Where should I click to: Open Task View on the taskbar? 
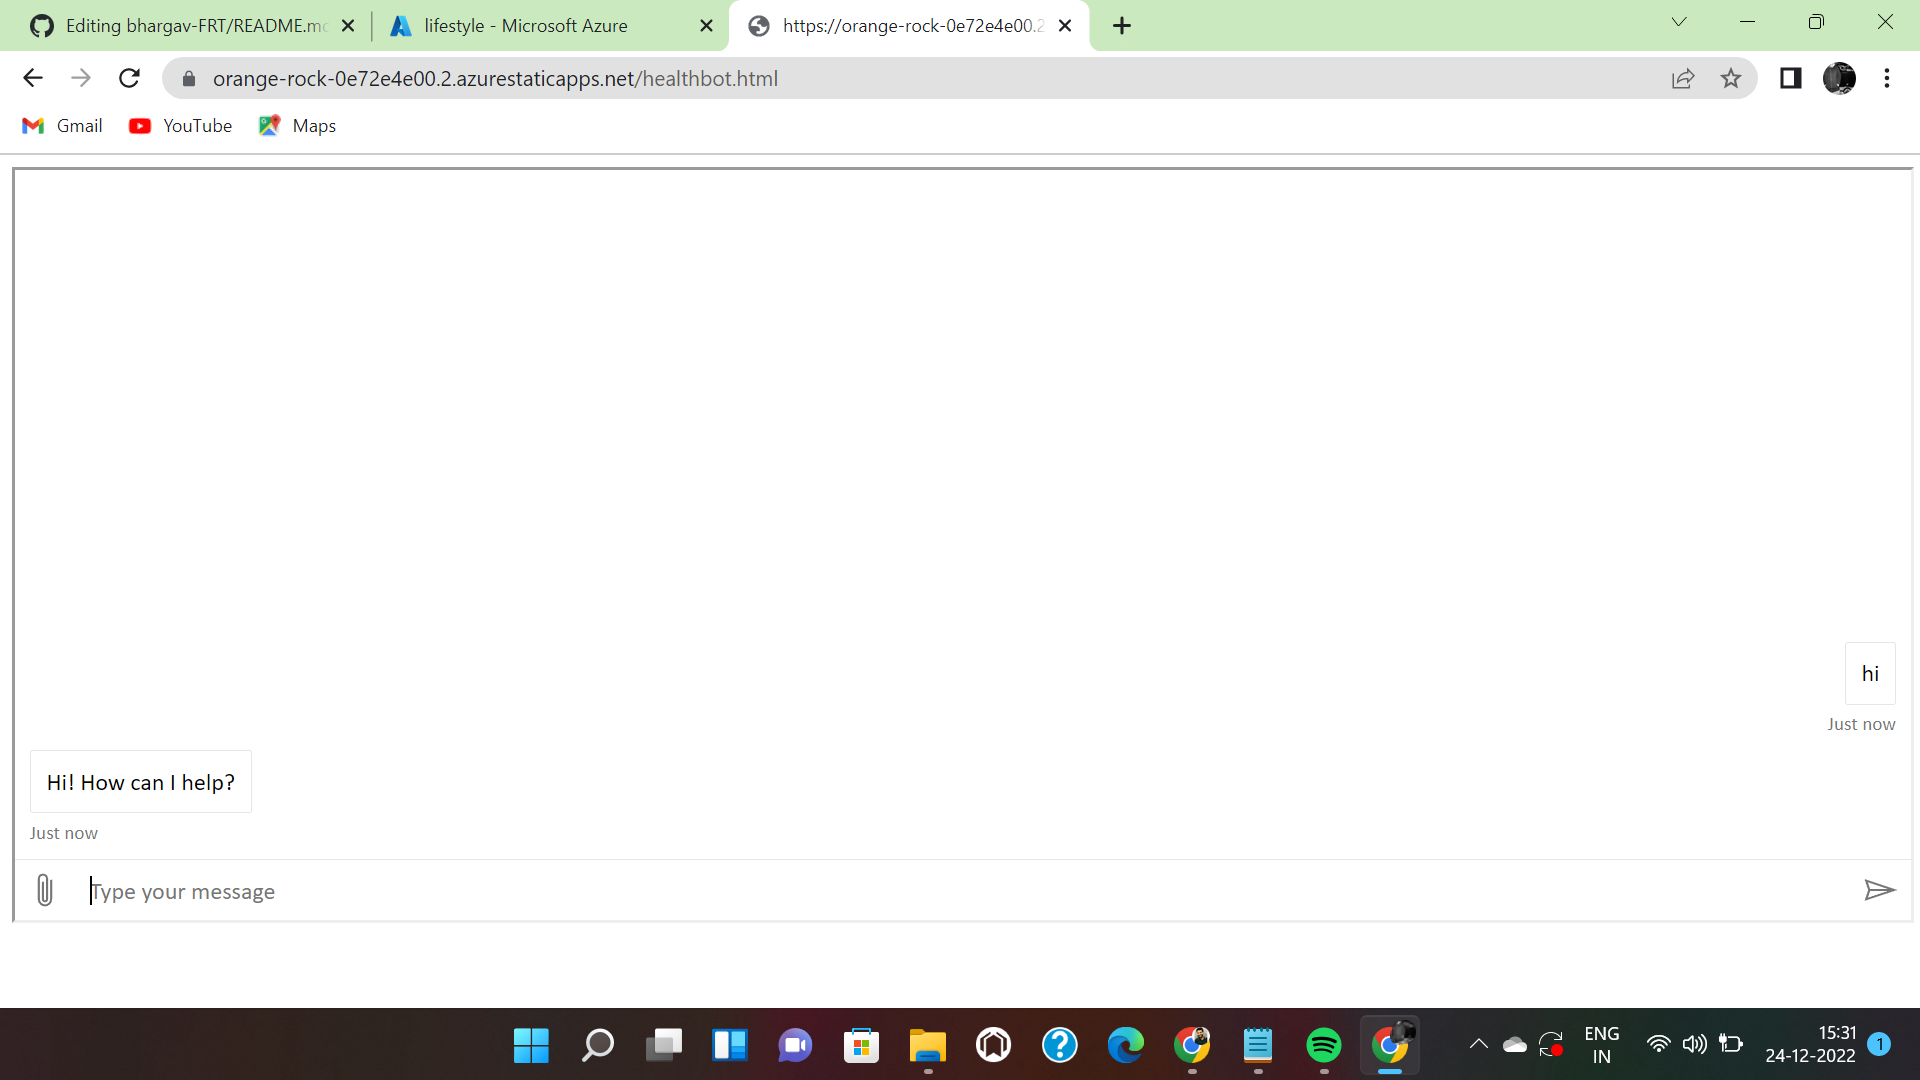click(x=663, y=1046)
